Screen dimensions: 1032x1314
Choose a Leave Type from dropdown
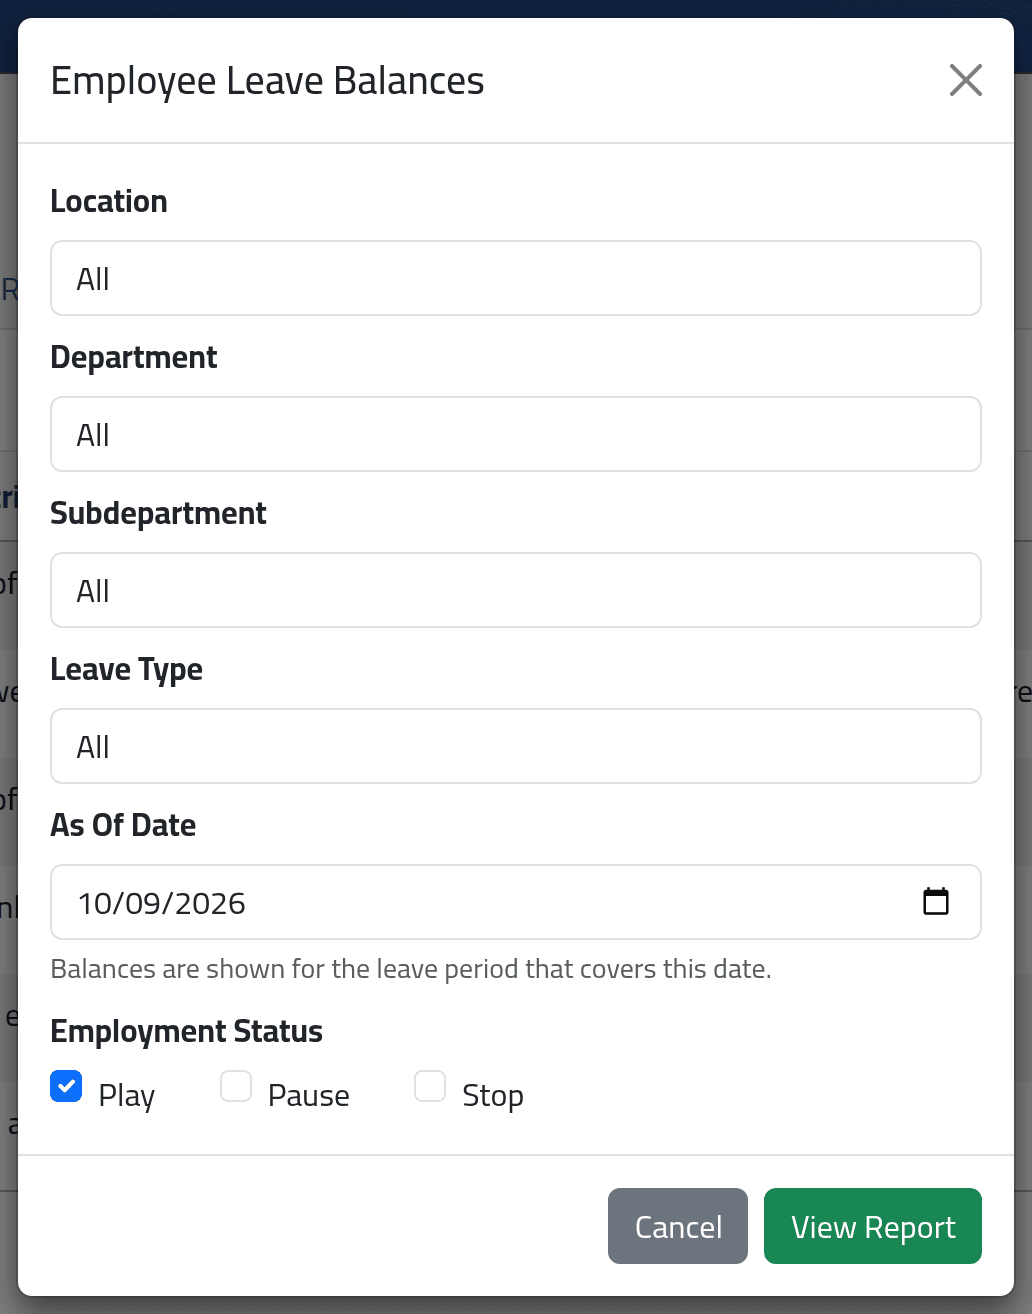pos(516,746)
